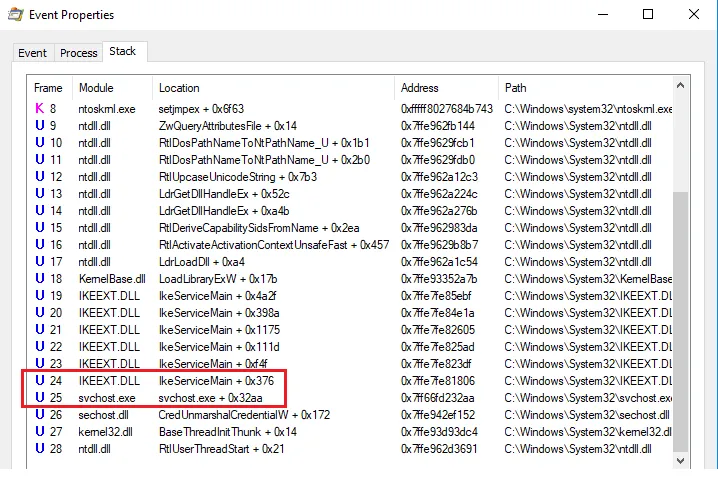The width and height of the screenshot is (718, 494).
Task: Click the Location column header
Action: (x=179, y=88)
